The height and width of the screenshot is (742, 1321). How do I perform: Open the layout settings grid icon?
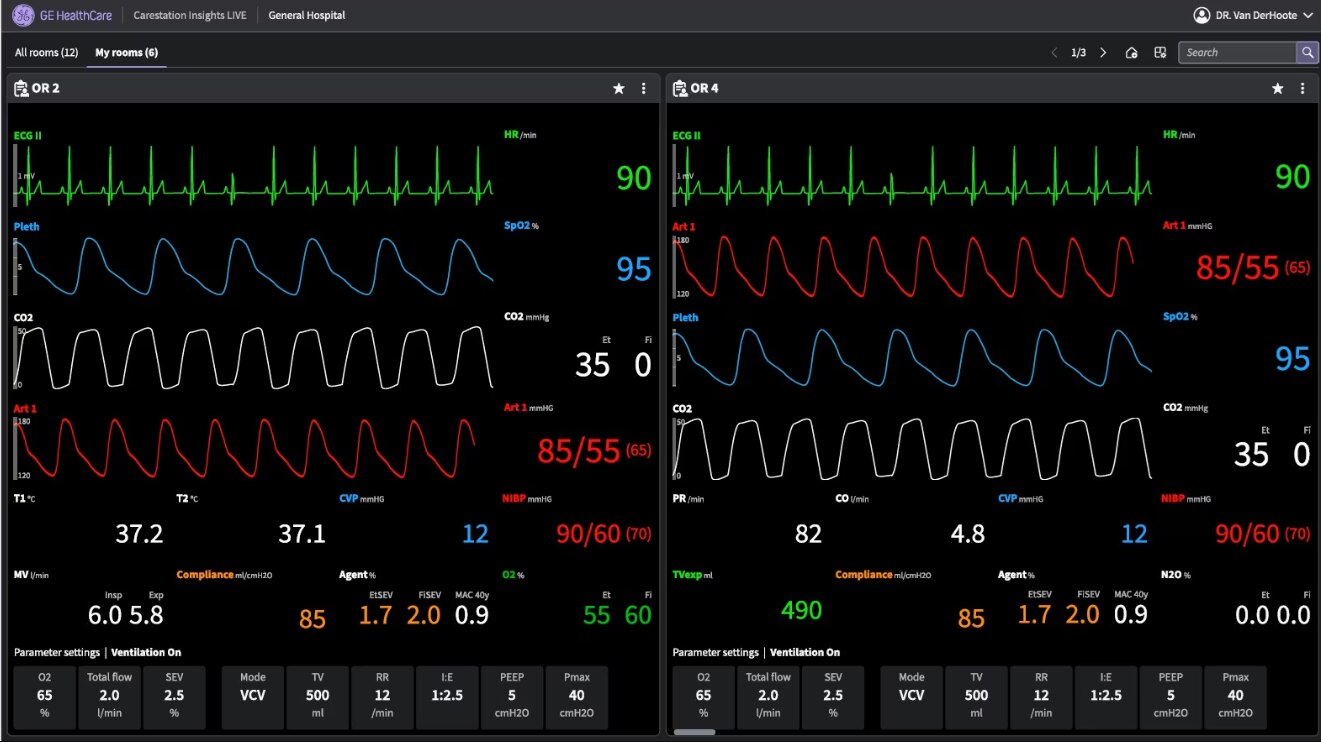pos(1160,53)
